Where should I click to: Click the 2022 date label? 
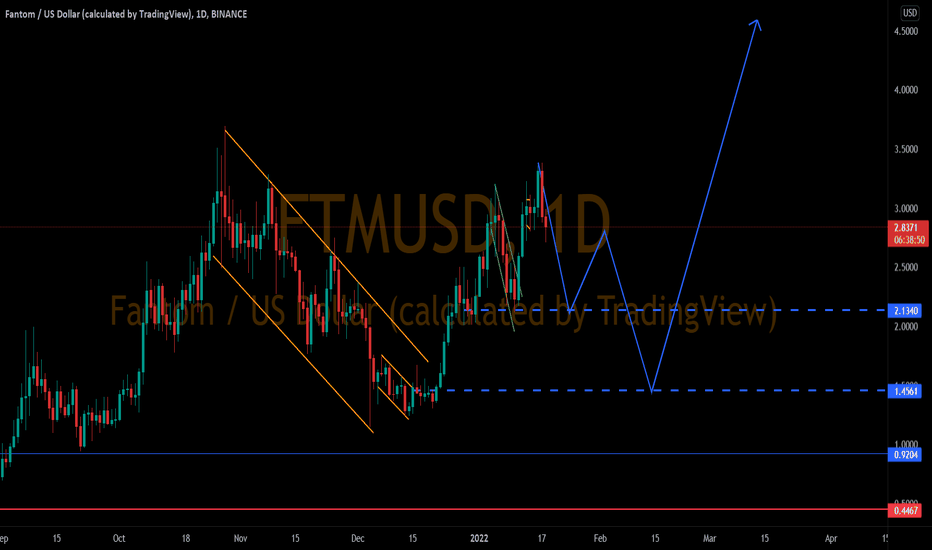[479, 539]
